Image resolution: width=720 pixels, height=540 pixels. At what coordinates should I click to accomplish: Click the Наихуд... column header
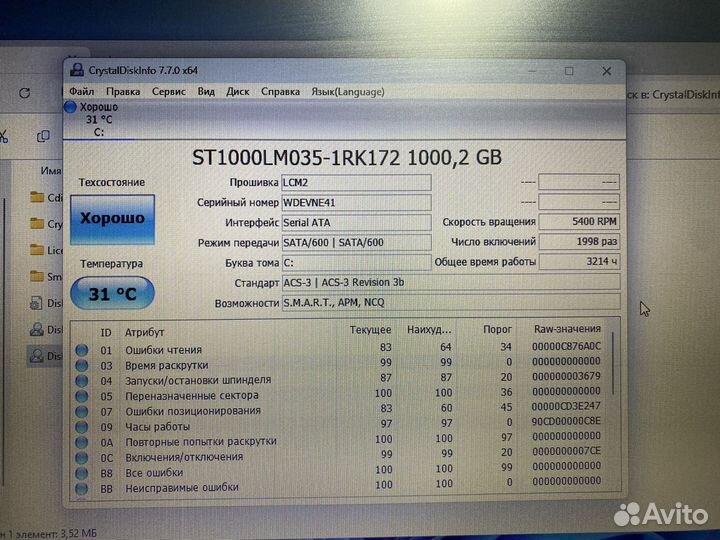pyautogui.click(x=429, y=330)
